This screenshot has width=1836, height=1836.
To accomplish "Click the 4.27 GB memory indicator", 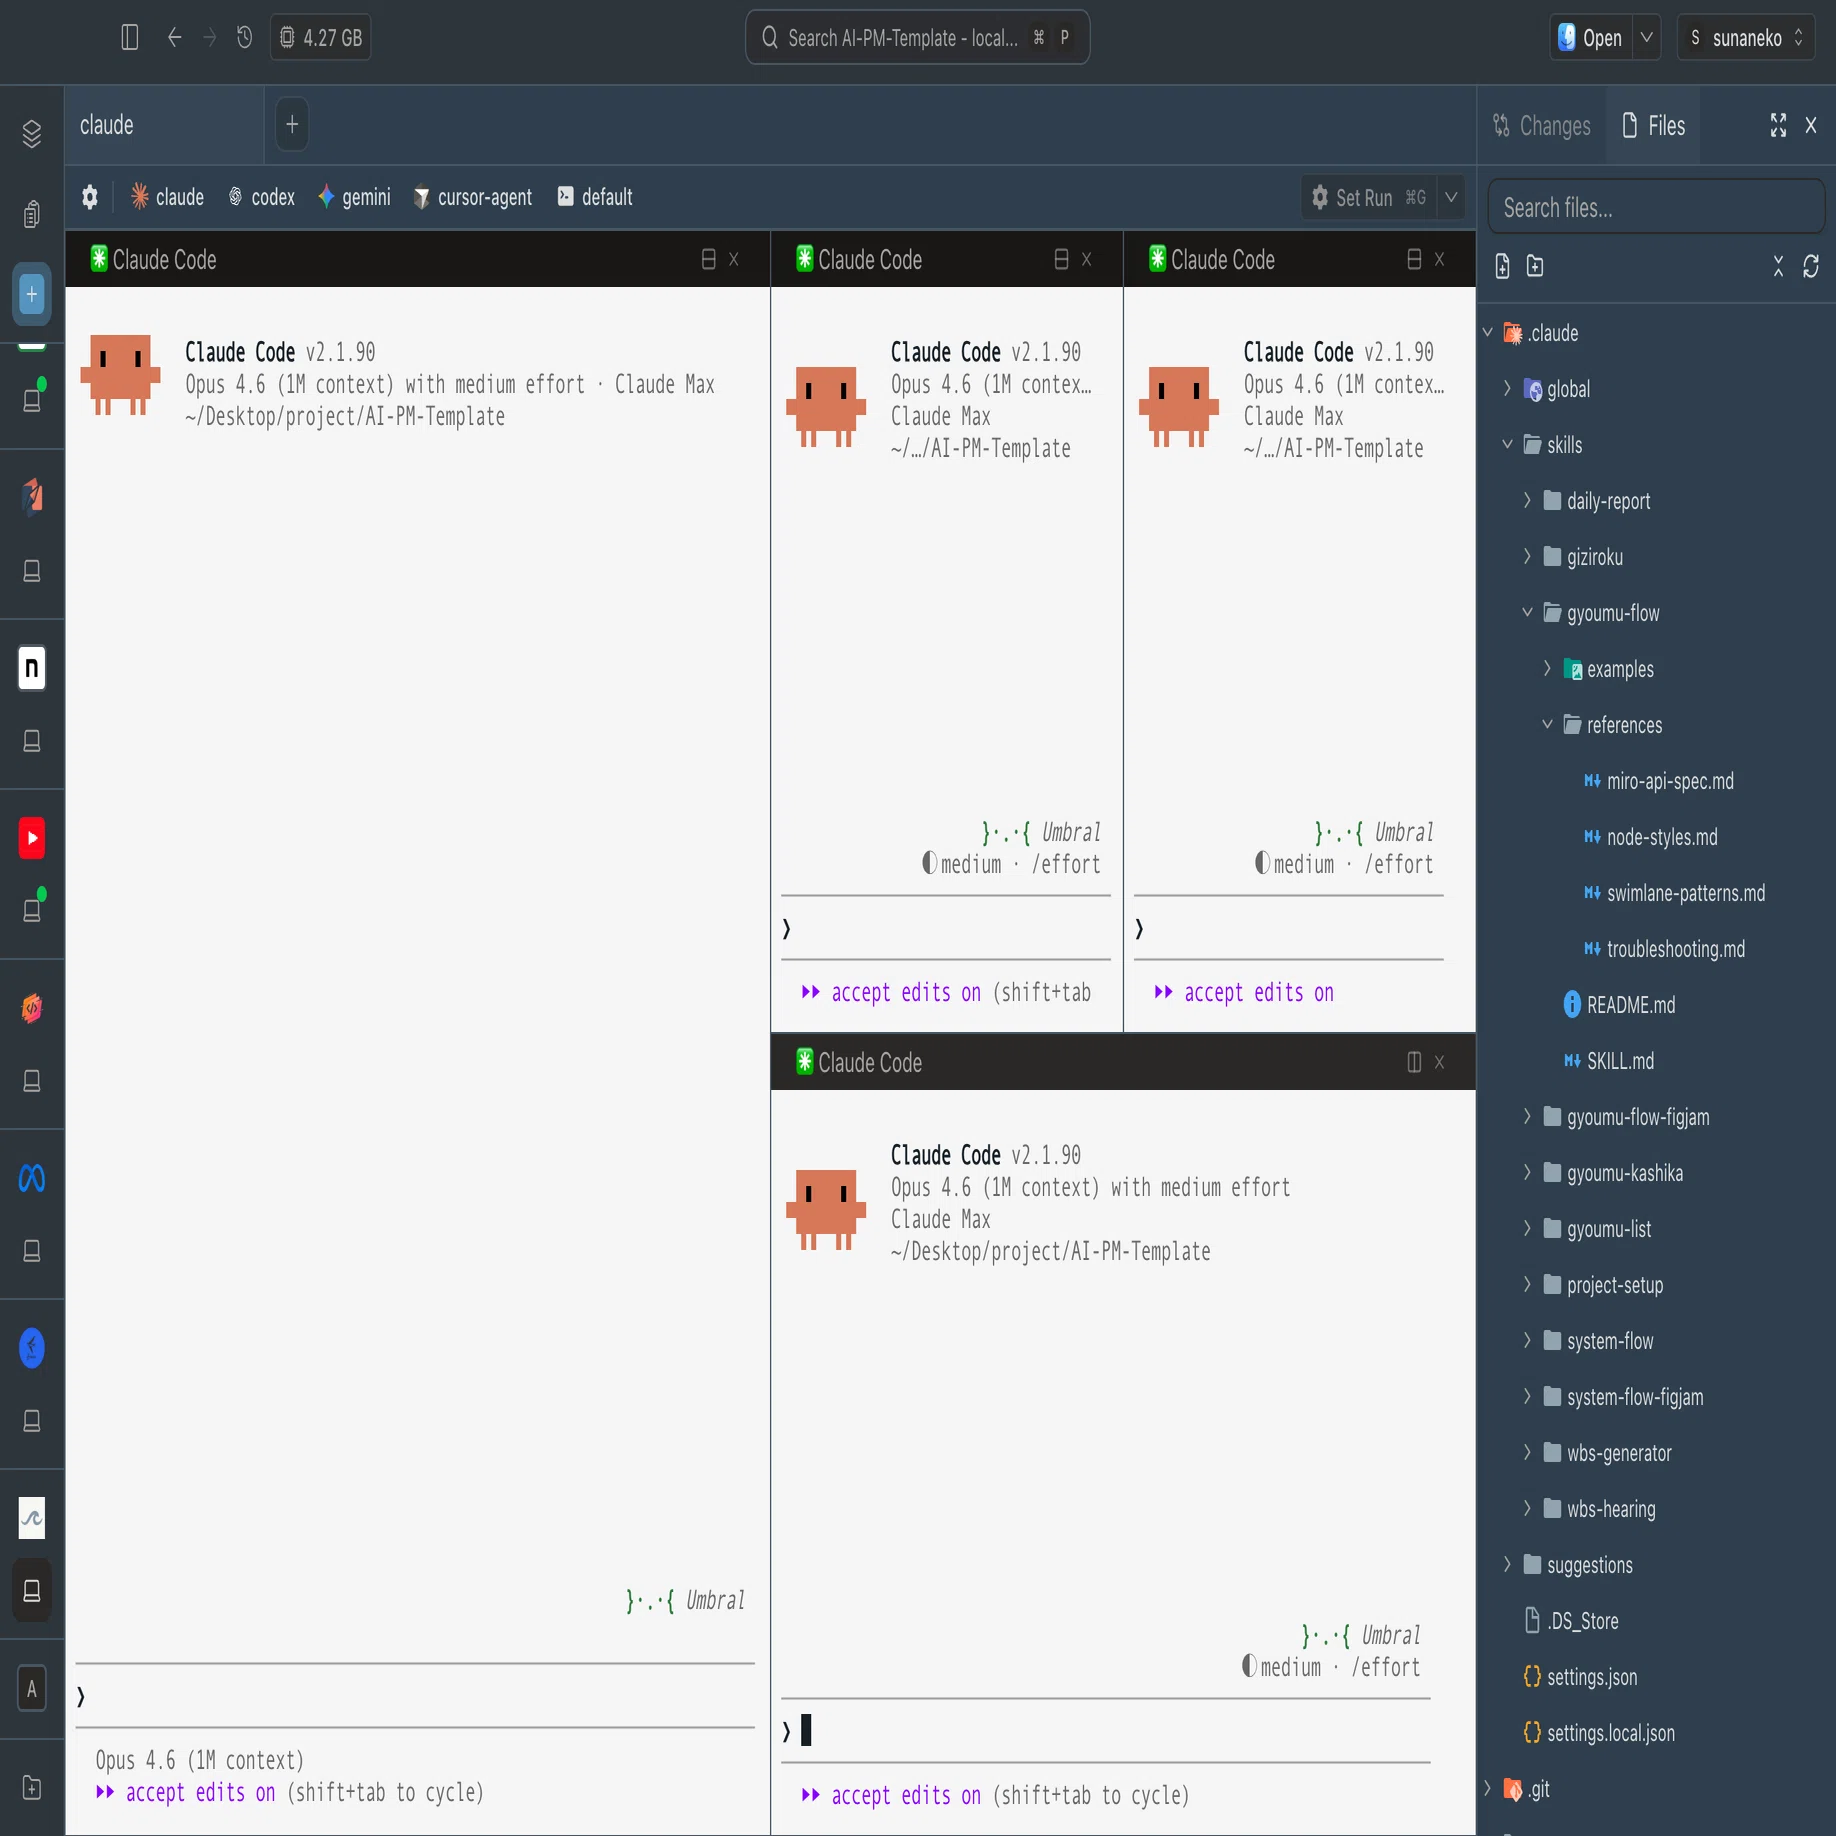I will click(x=321, y=38).
